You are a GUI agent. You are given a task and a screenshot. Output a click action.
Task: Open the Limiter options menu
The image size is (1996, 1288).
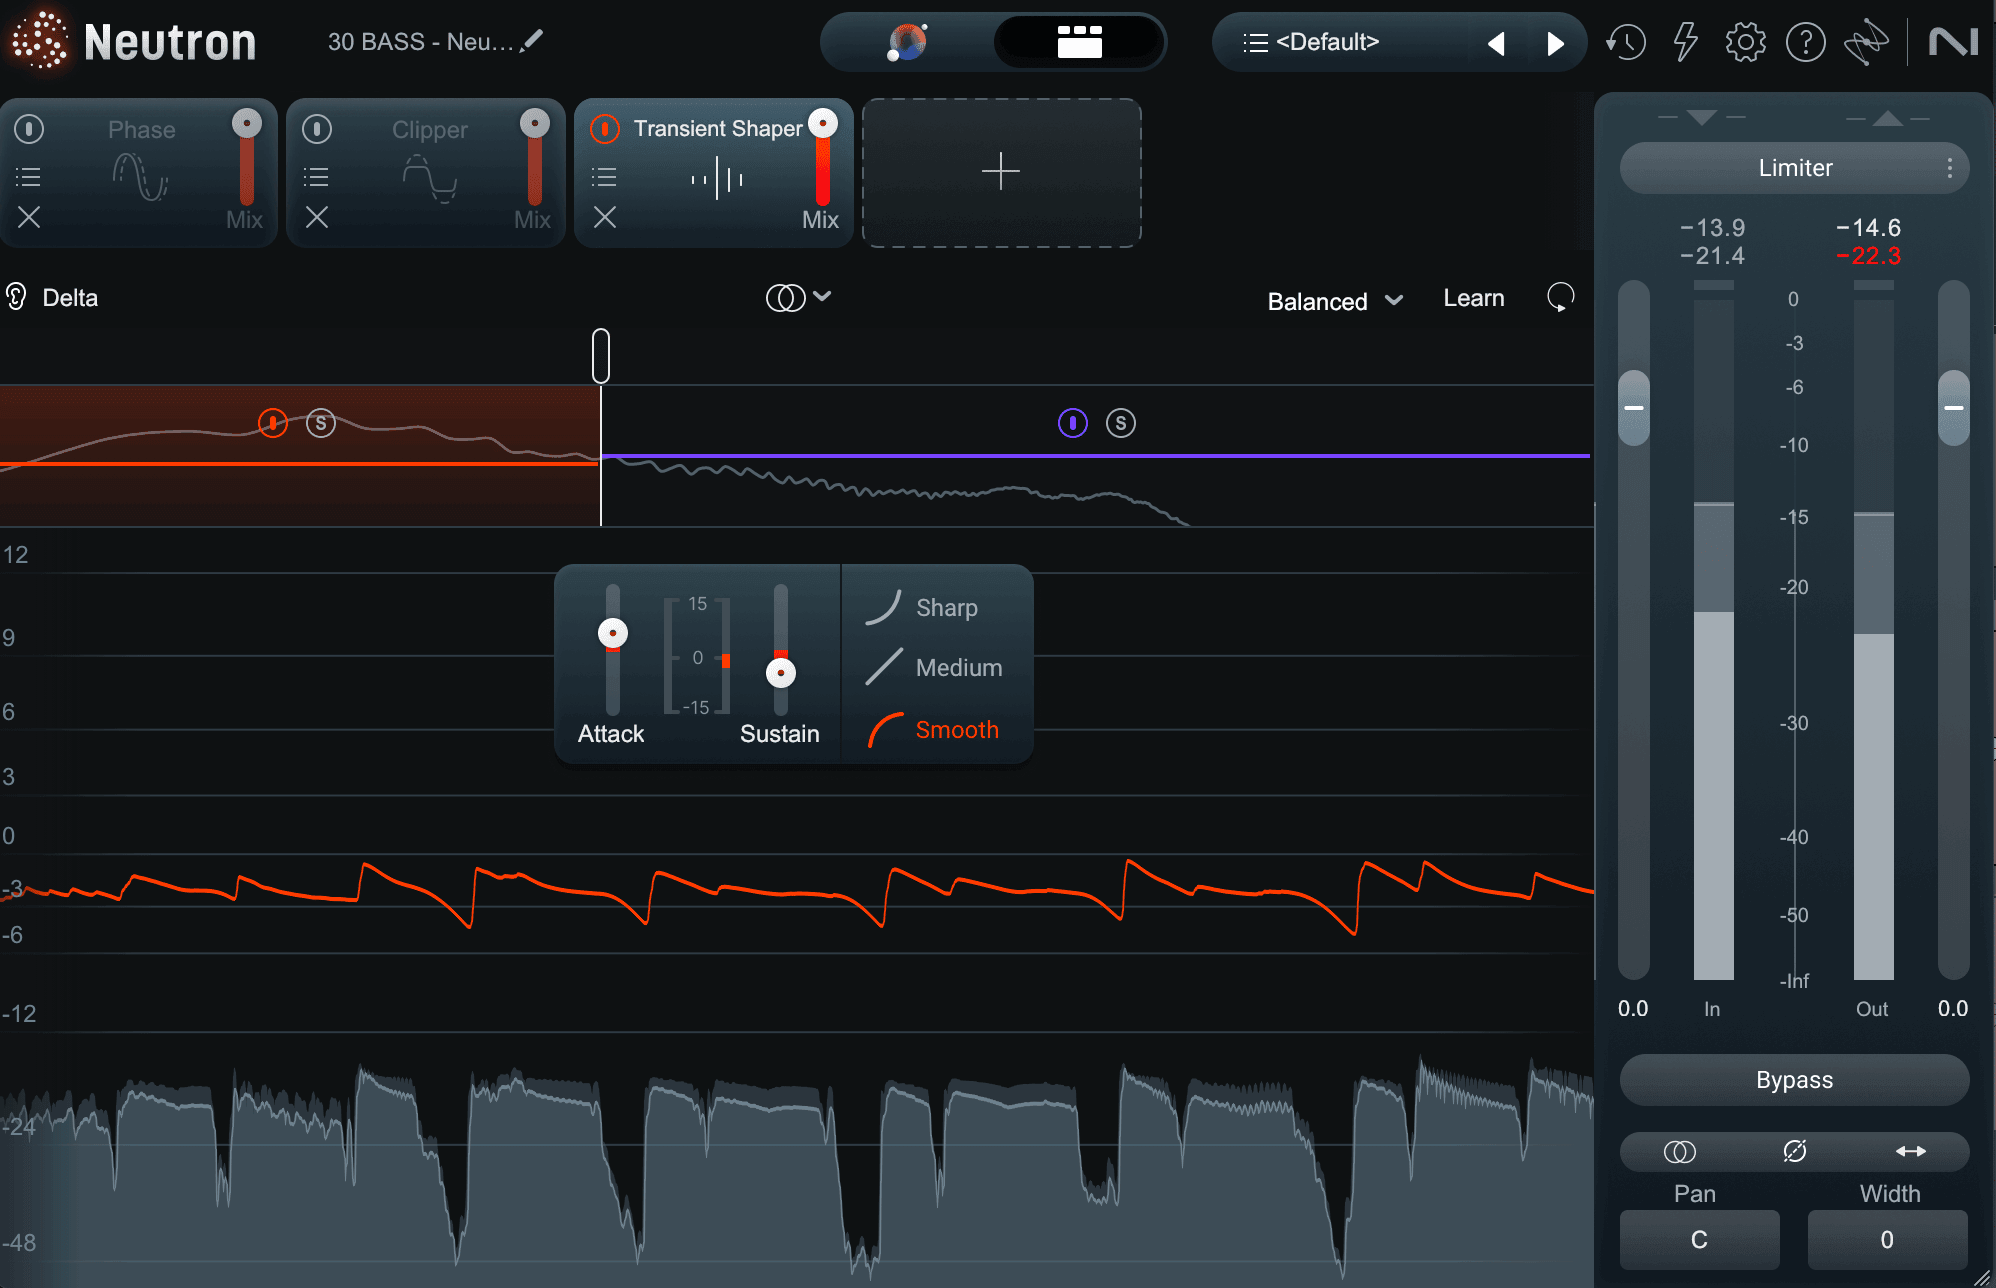(x=1950, y=168)
